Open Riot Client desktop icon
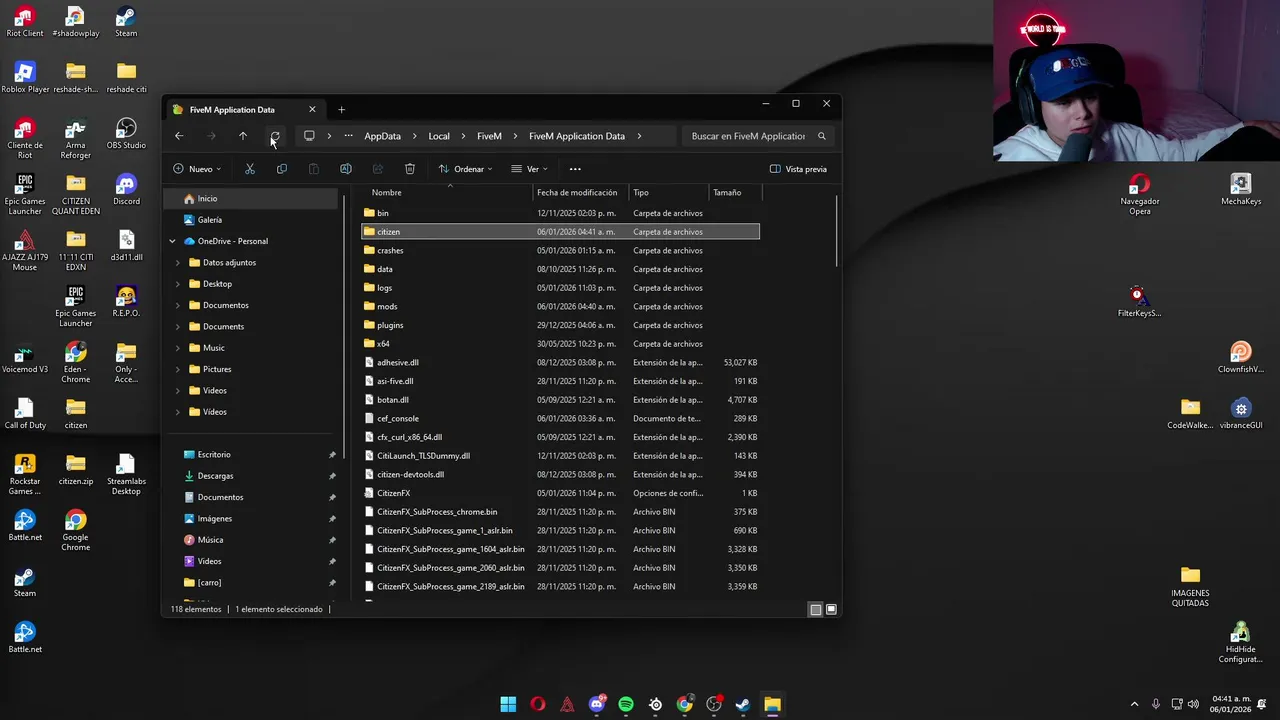This screenshot has height=720, width=1280. pos(25,22)
